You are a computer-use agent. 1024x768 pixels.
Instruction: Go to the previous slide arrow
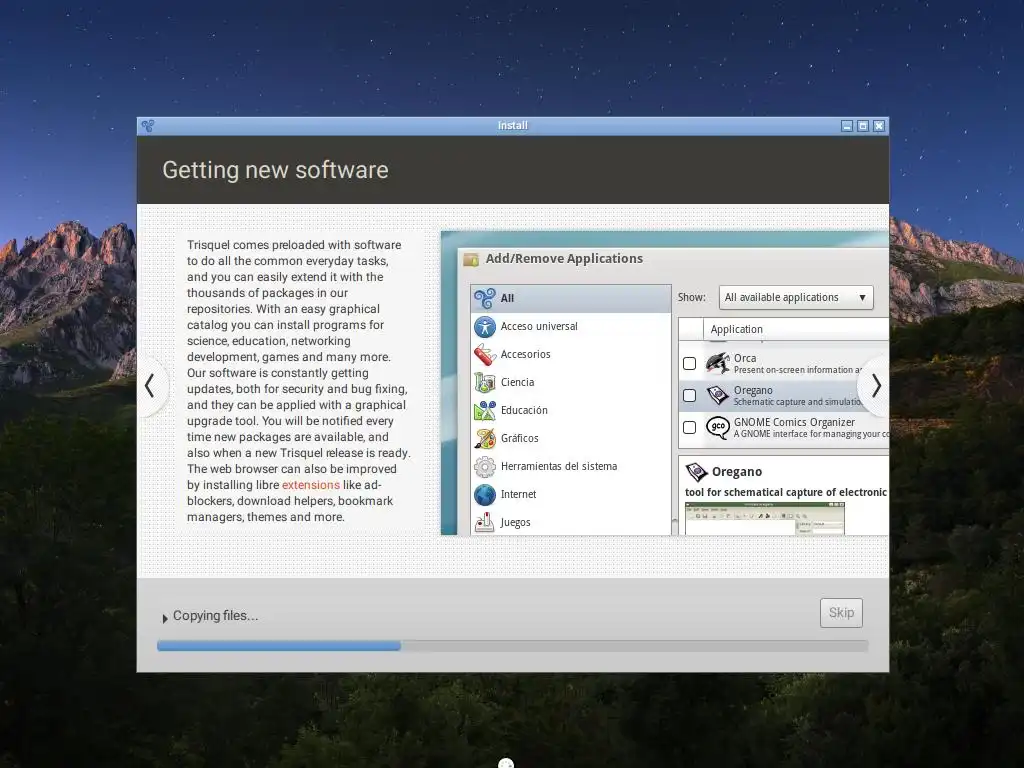coord(150,385)
